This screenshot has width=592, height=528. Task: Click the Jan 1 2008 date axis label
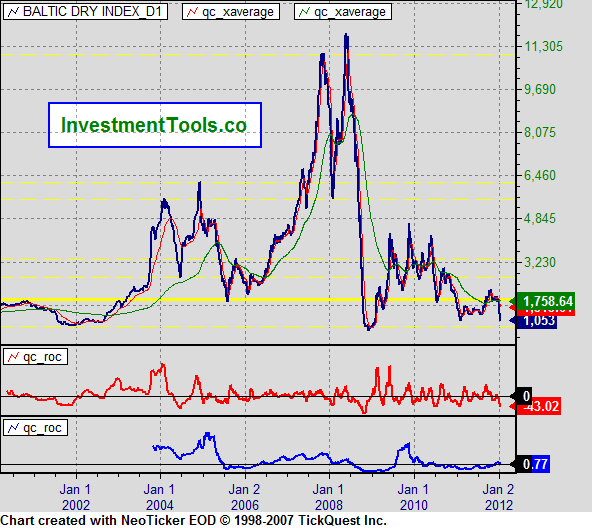click(329, 497)
